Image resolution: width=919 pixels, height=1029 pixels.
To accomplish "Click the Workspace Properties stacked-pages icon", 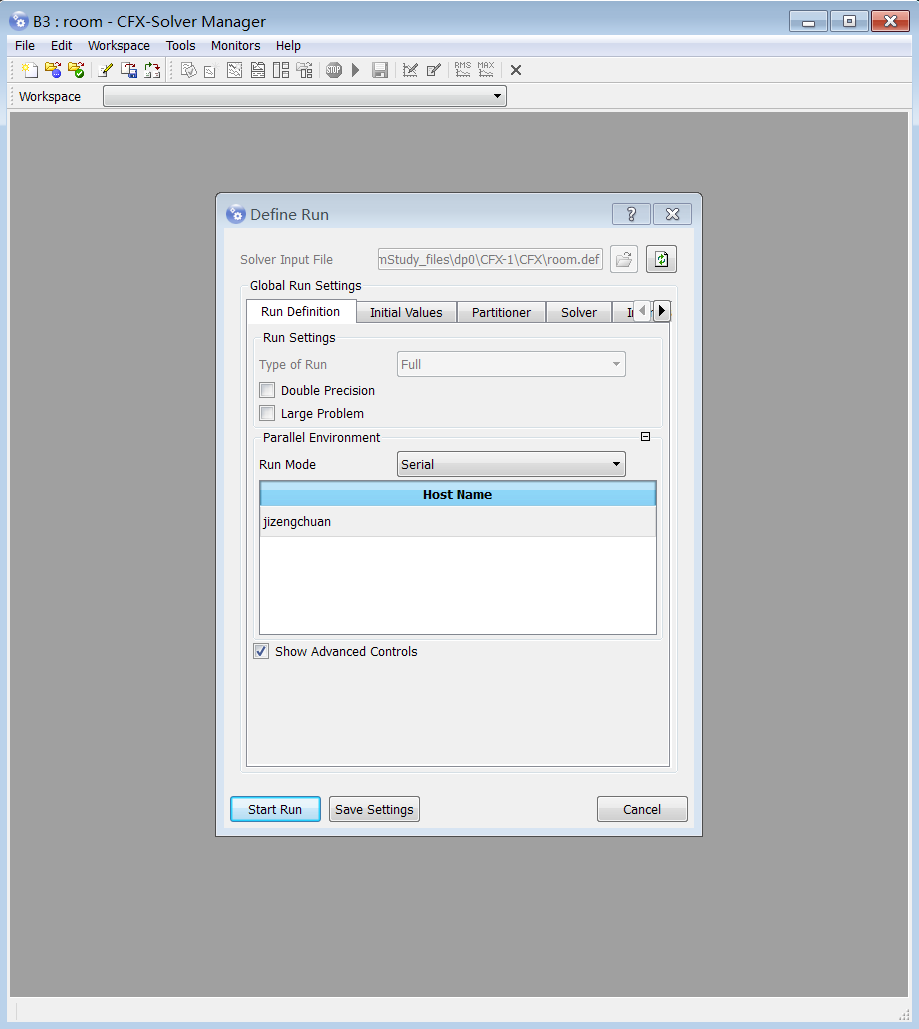I will click(188, 70).
